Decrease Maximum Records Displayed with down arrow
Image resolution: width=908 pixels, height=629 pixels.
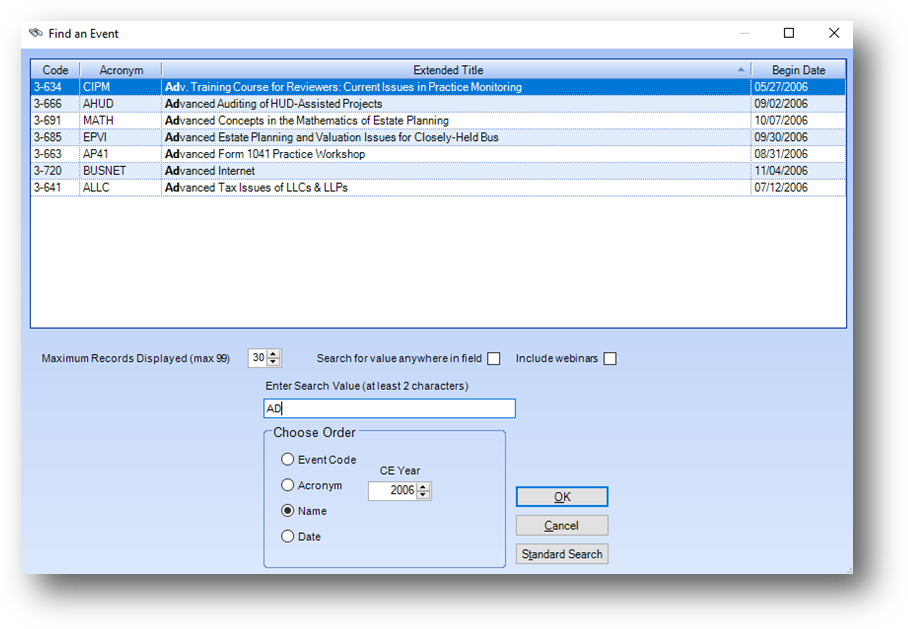click(x=273, y=362)
